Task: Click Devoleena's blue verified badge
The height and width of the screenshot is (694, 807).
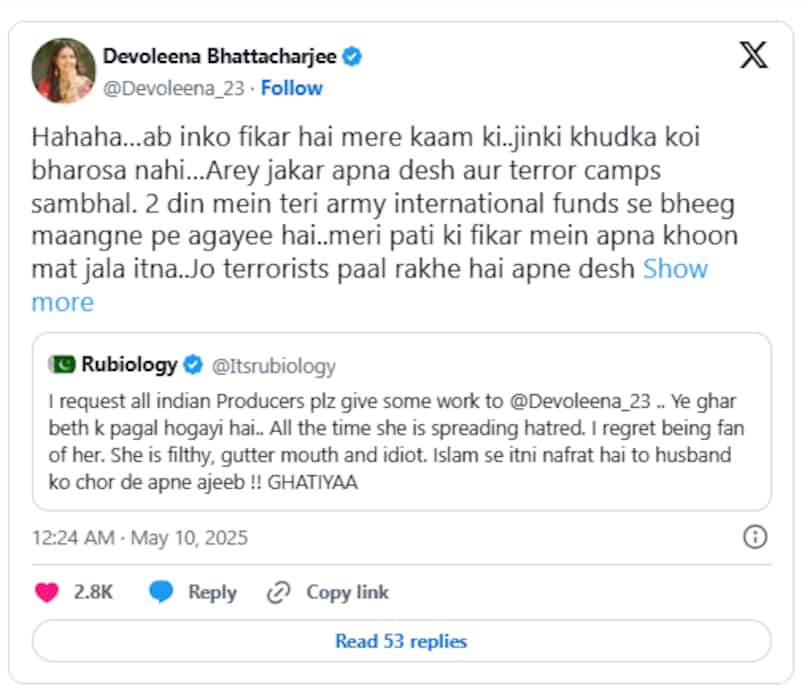Action: point(350,57)
